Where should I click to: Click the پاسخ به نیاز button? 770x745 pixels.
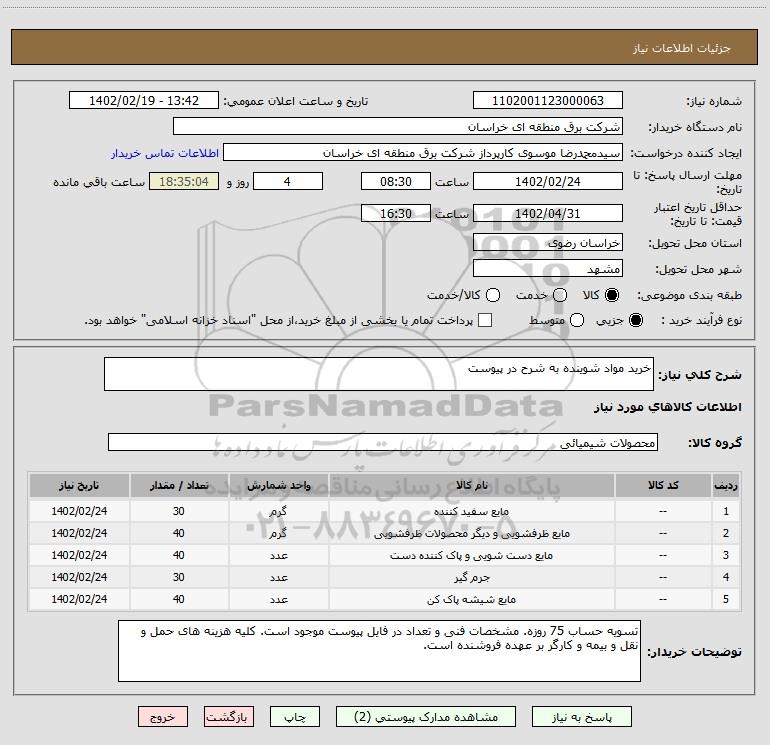582,717
